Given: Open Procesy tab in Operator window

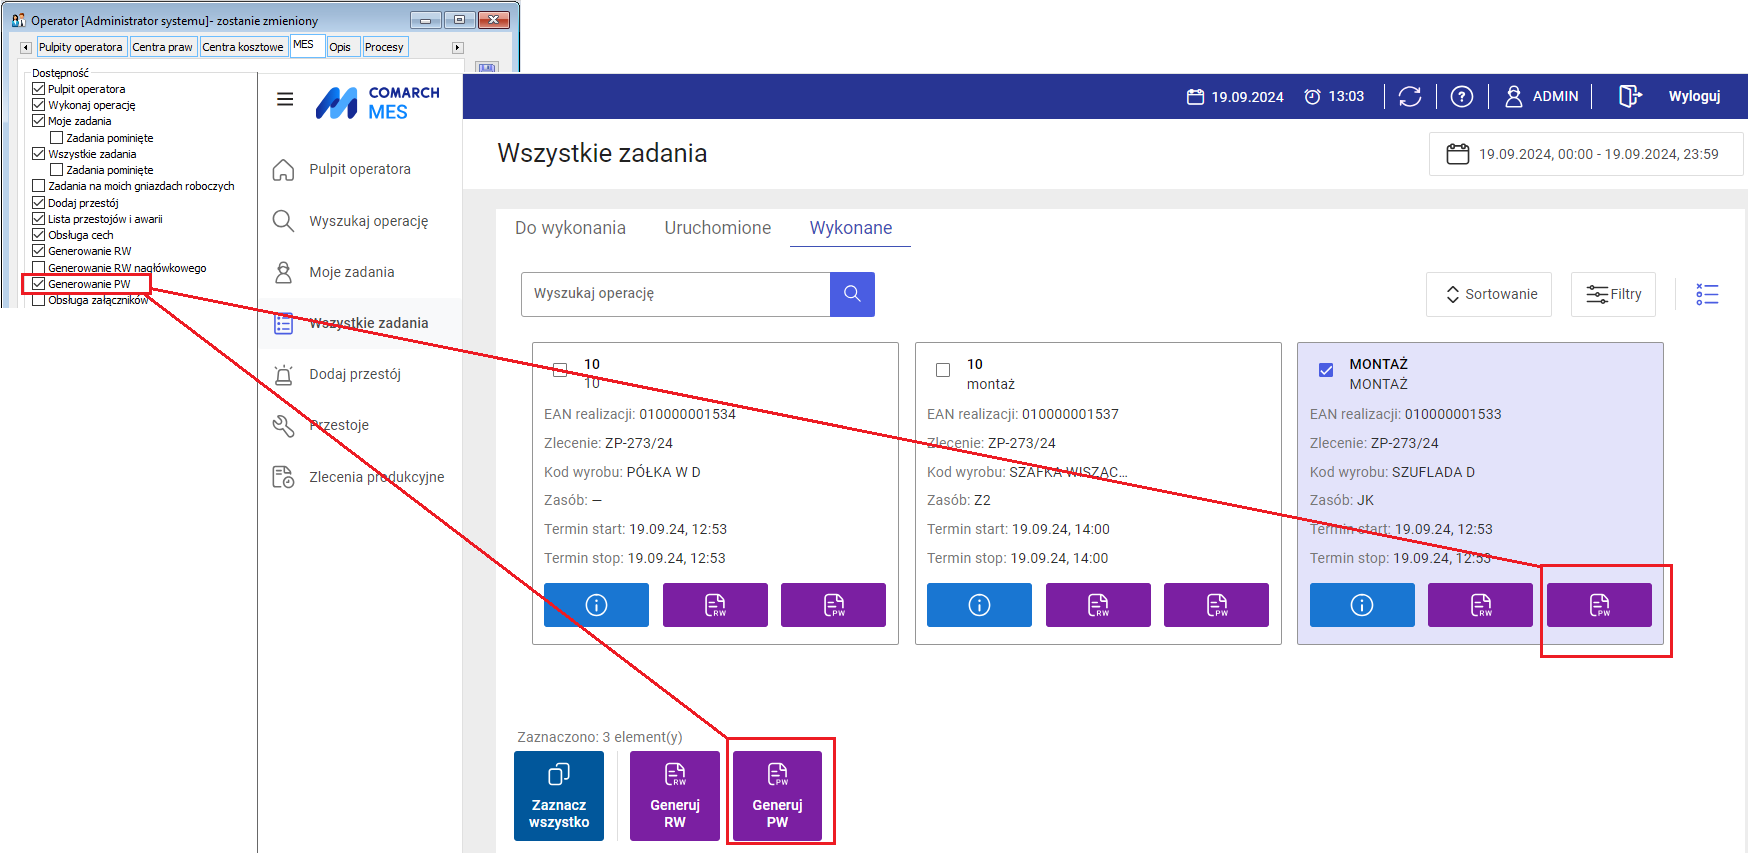Looking at the screenshot, I should point(384,47).
